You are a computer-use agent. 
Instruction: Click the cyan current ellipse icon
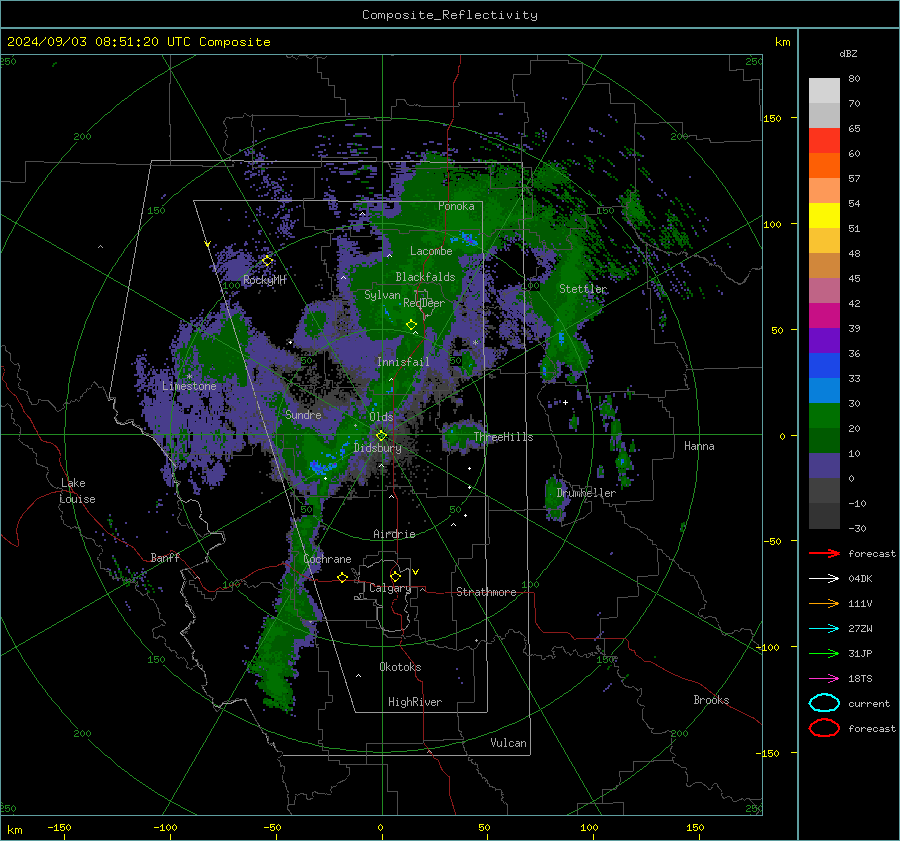point(824,703)
